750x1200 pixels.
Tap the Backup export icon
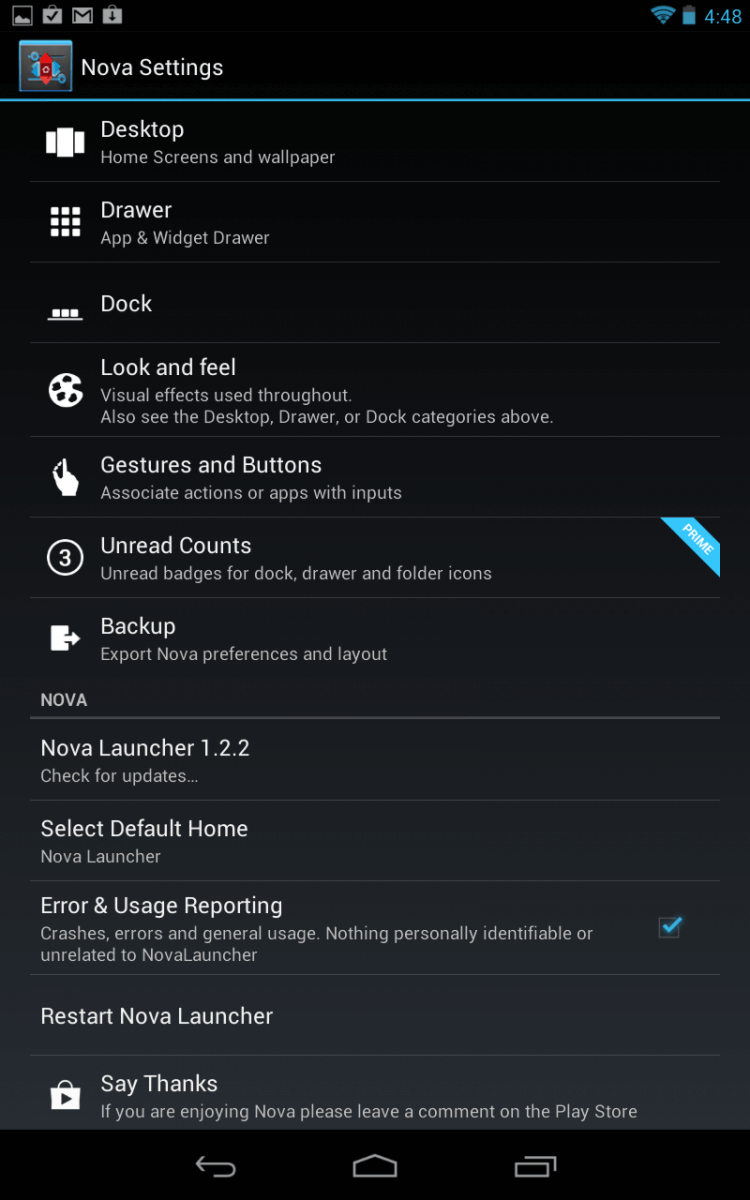(x=65, y=638)
